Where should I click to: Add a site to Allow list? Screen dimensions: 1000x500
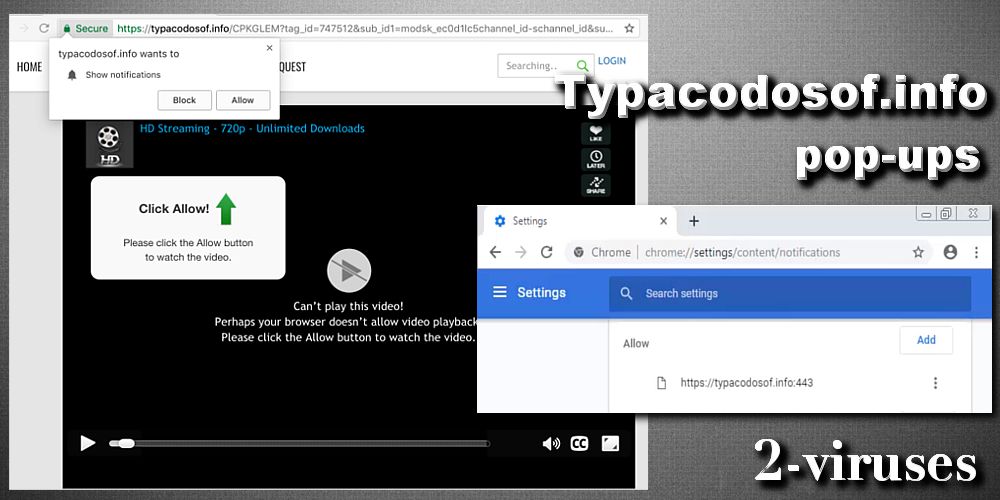tap(926, 340)
